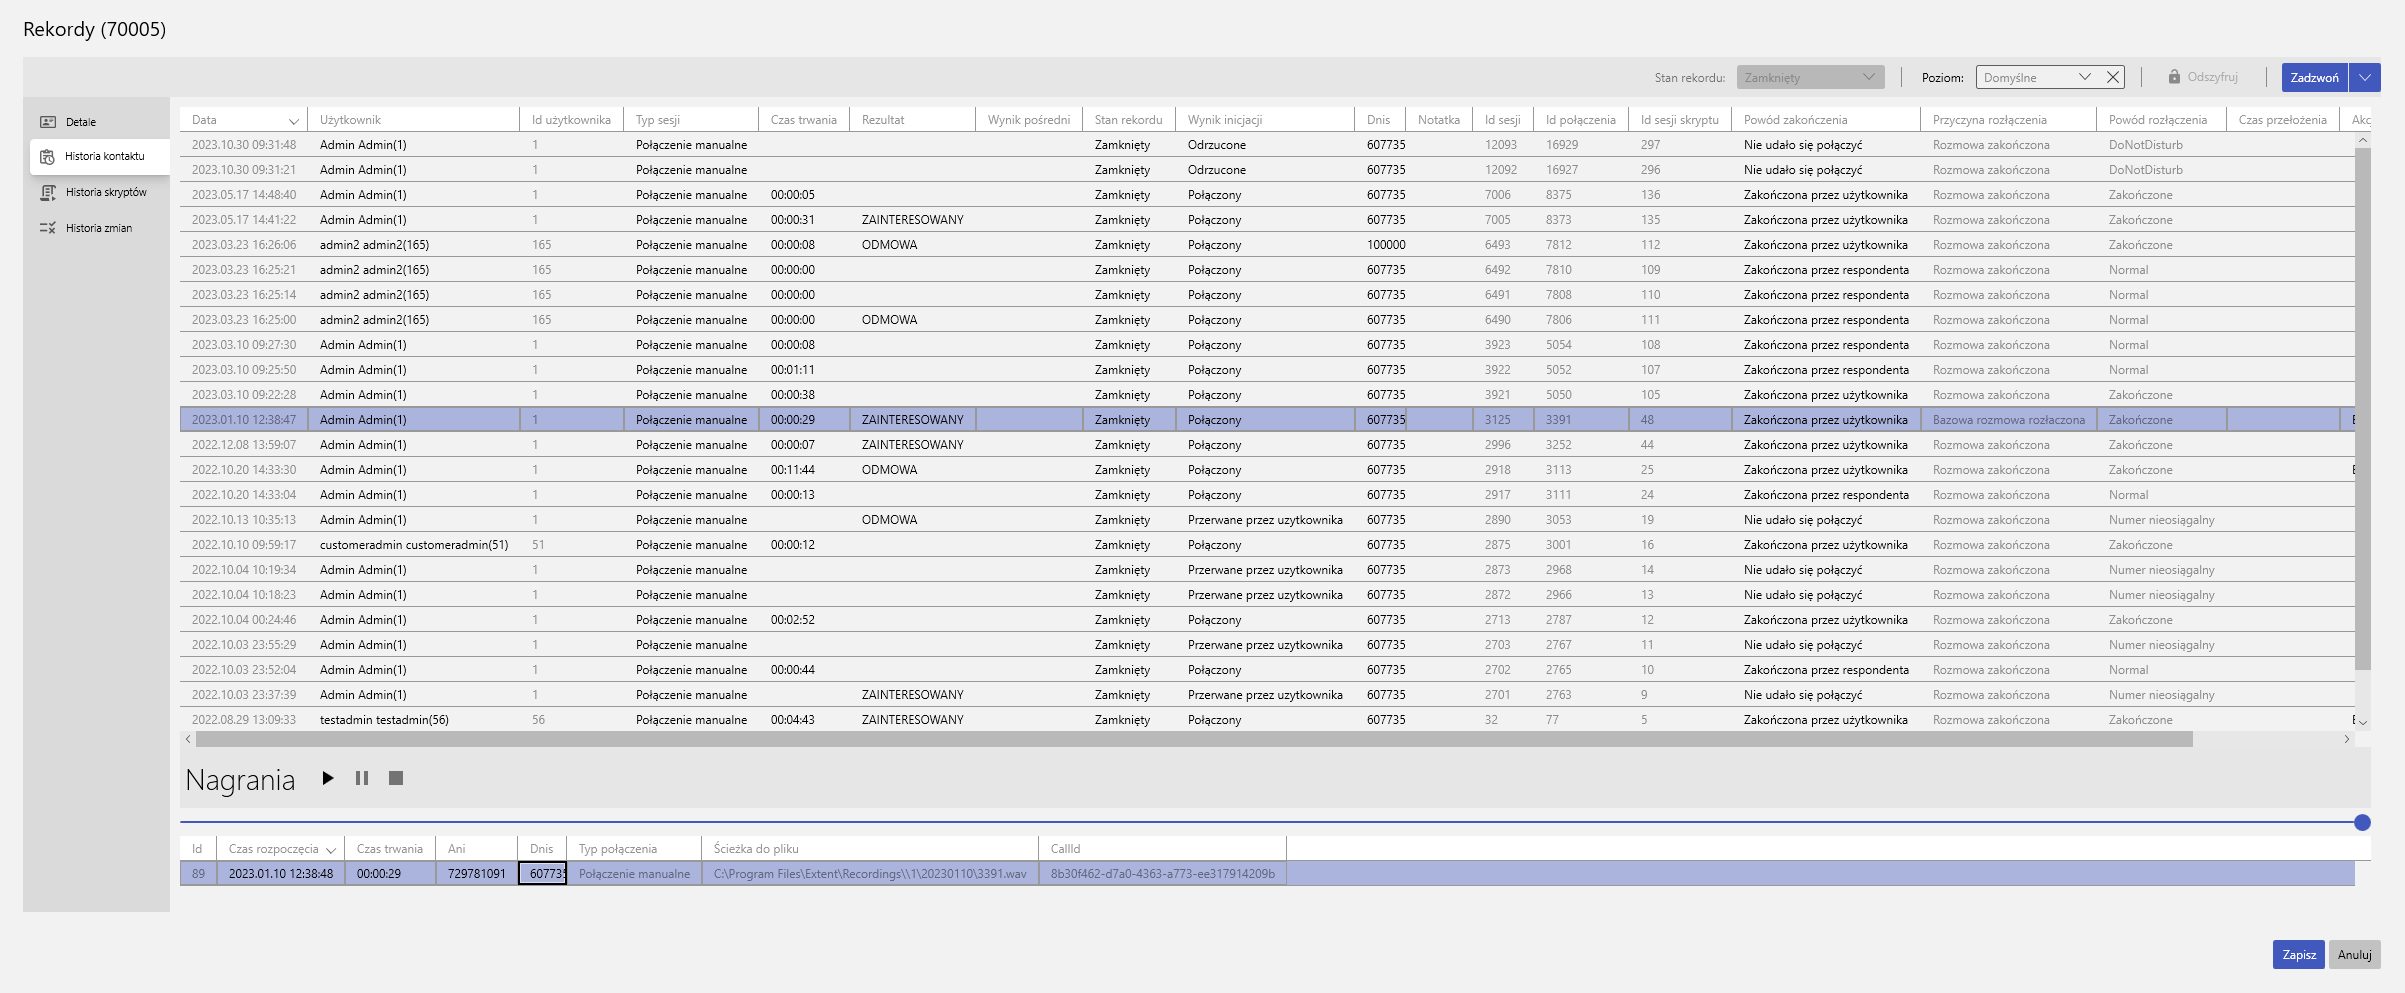Click the Zapisz button
The image size is (2405, 993).
pyautogui.click(x=2298, y=954)
